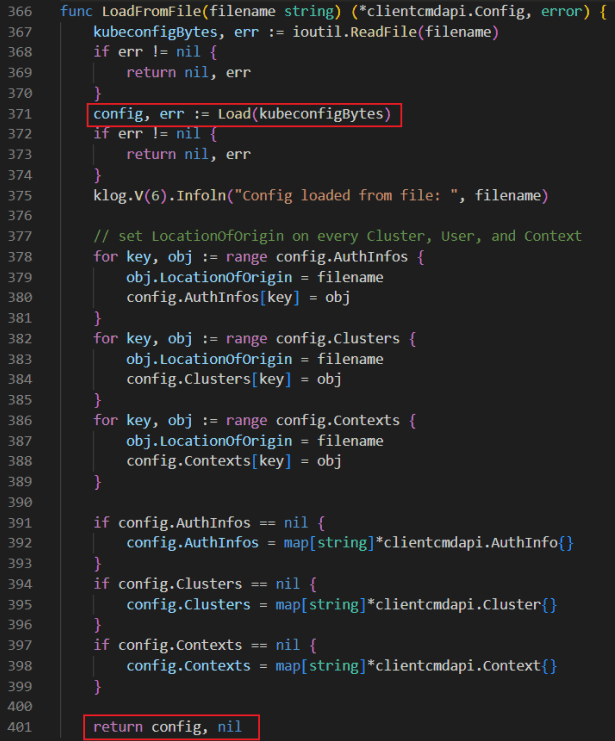Click 'range config.Contexts' on line 386

[312, 420]
